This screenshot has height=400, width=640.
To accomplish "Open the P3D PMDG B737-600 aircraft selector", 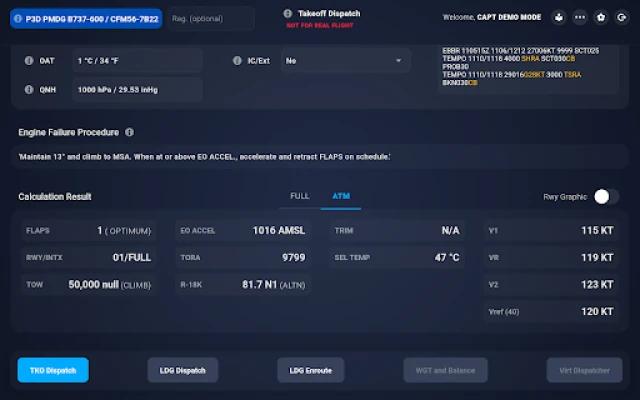I will click(85, 17).
